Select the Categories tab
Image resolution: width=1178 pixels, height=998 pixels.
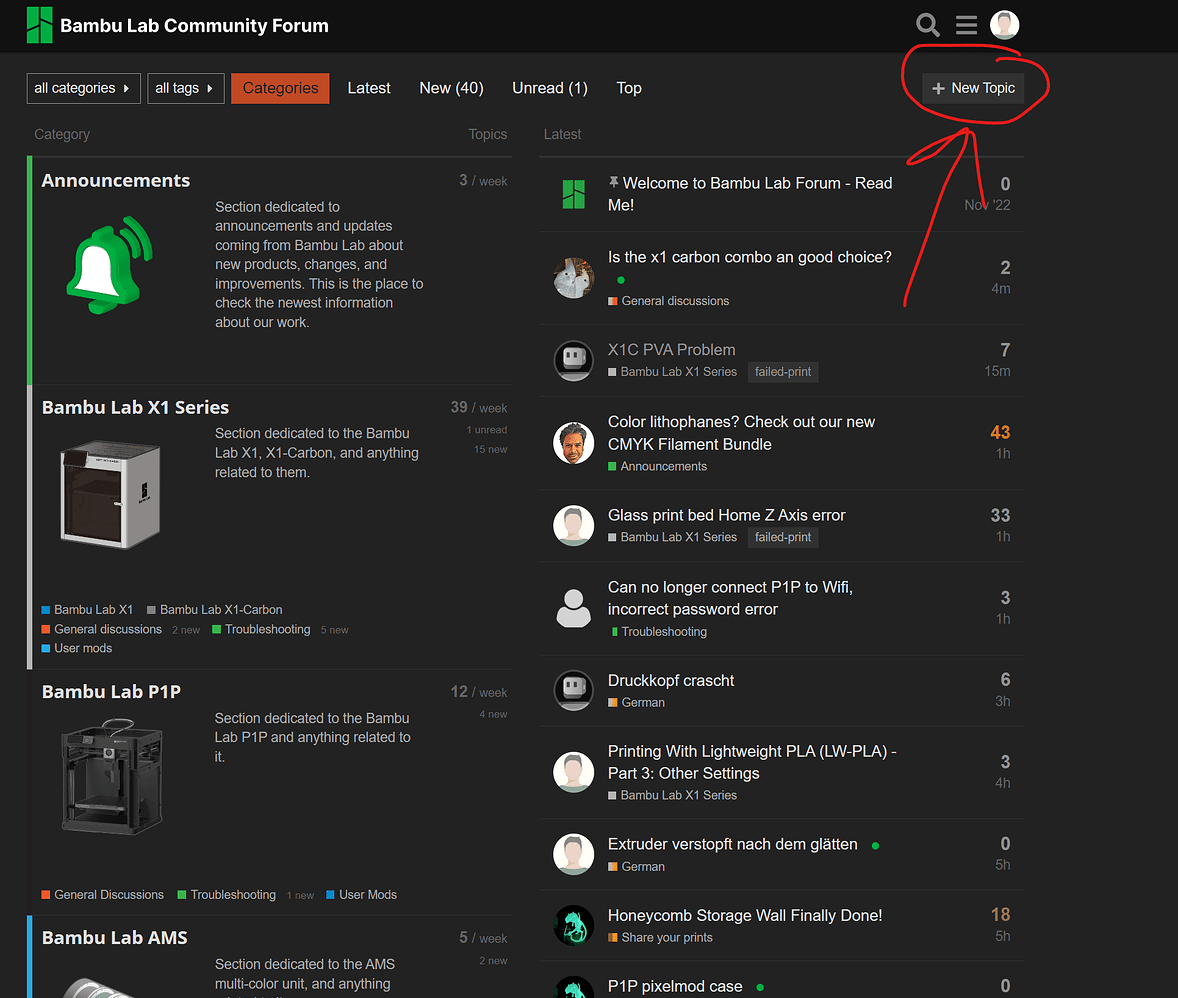pyautogui.click(x=280, y=88)
